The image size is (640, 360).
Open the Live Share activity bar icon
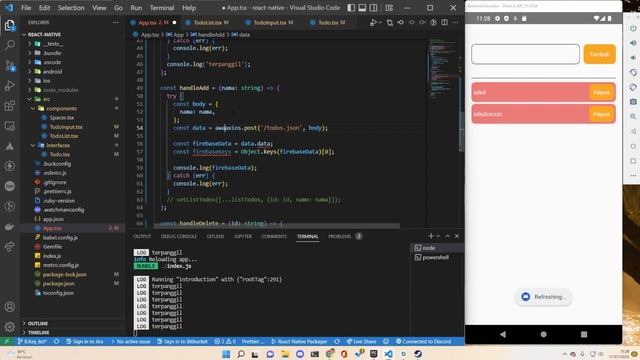tap(9, 247)
